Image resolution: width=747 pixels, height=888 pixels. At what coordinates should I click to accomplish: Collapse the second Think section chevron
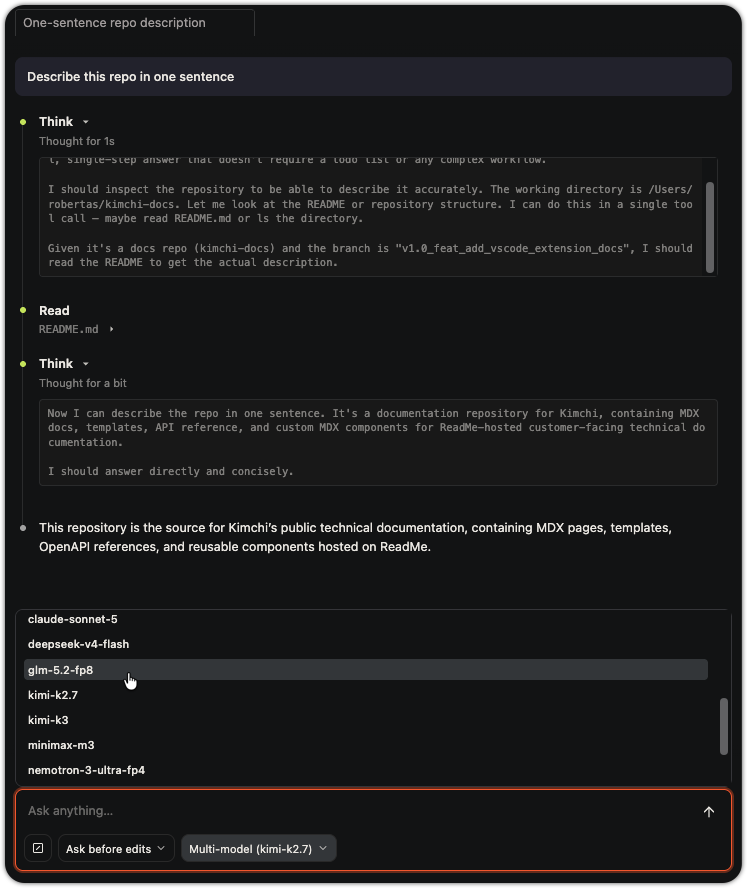coord(86,364)
